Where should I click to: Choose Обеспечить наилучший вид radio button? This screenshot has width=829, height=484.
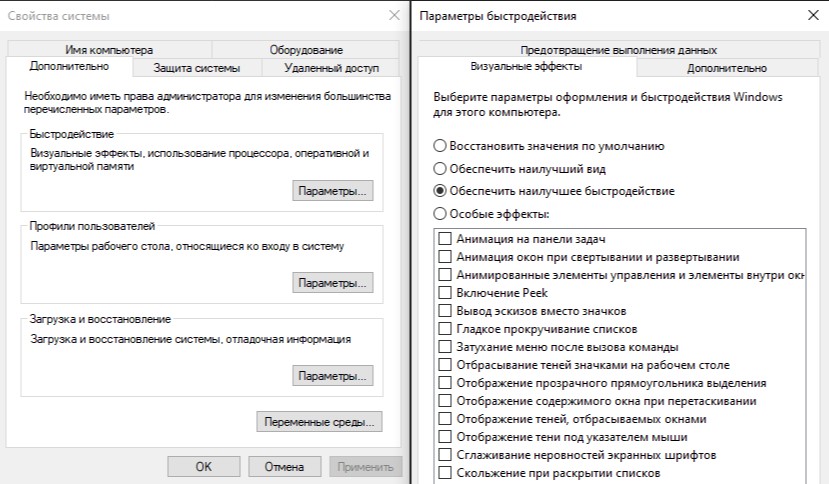[x=440, y=168]
